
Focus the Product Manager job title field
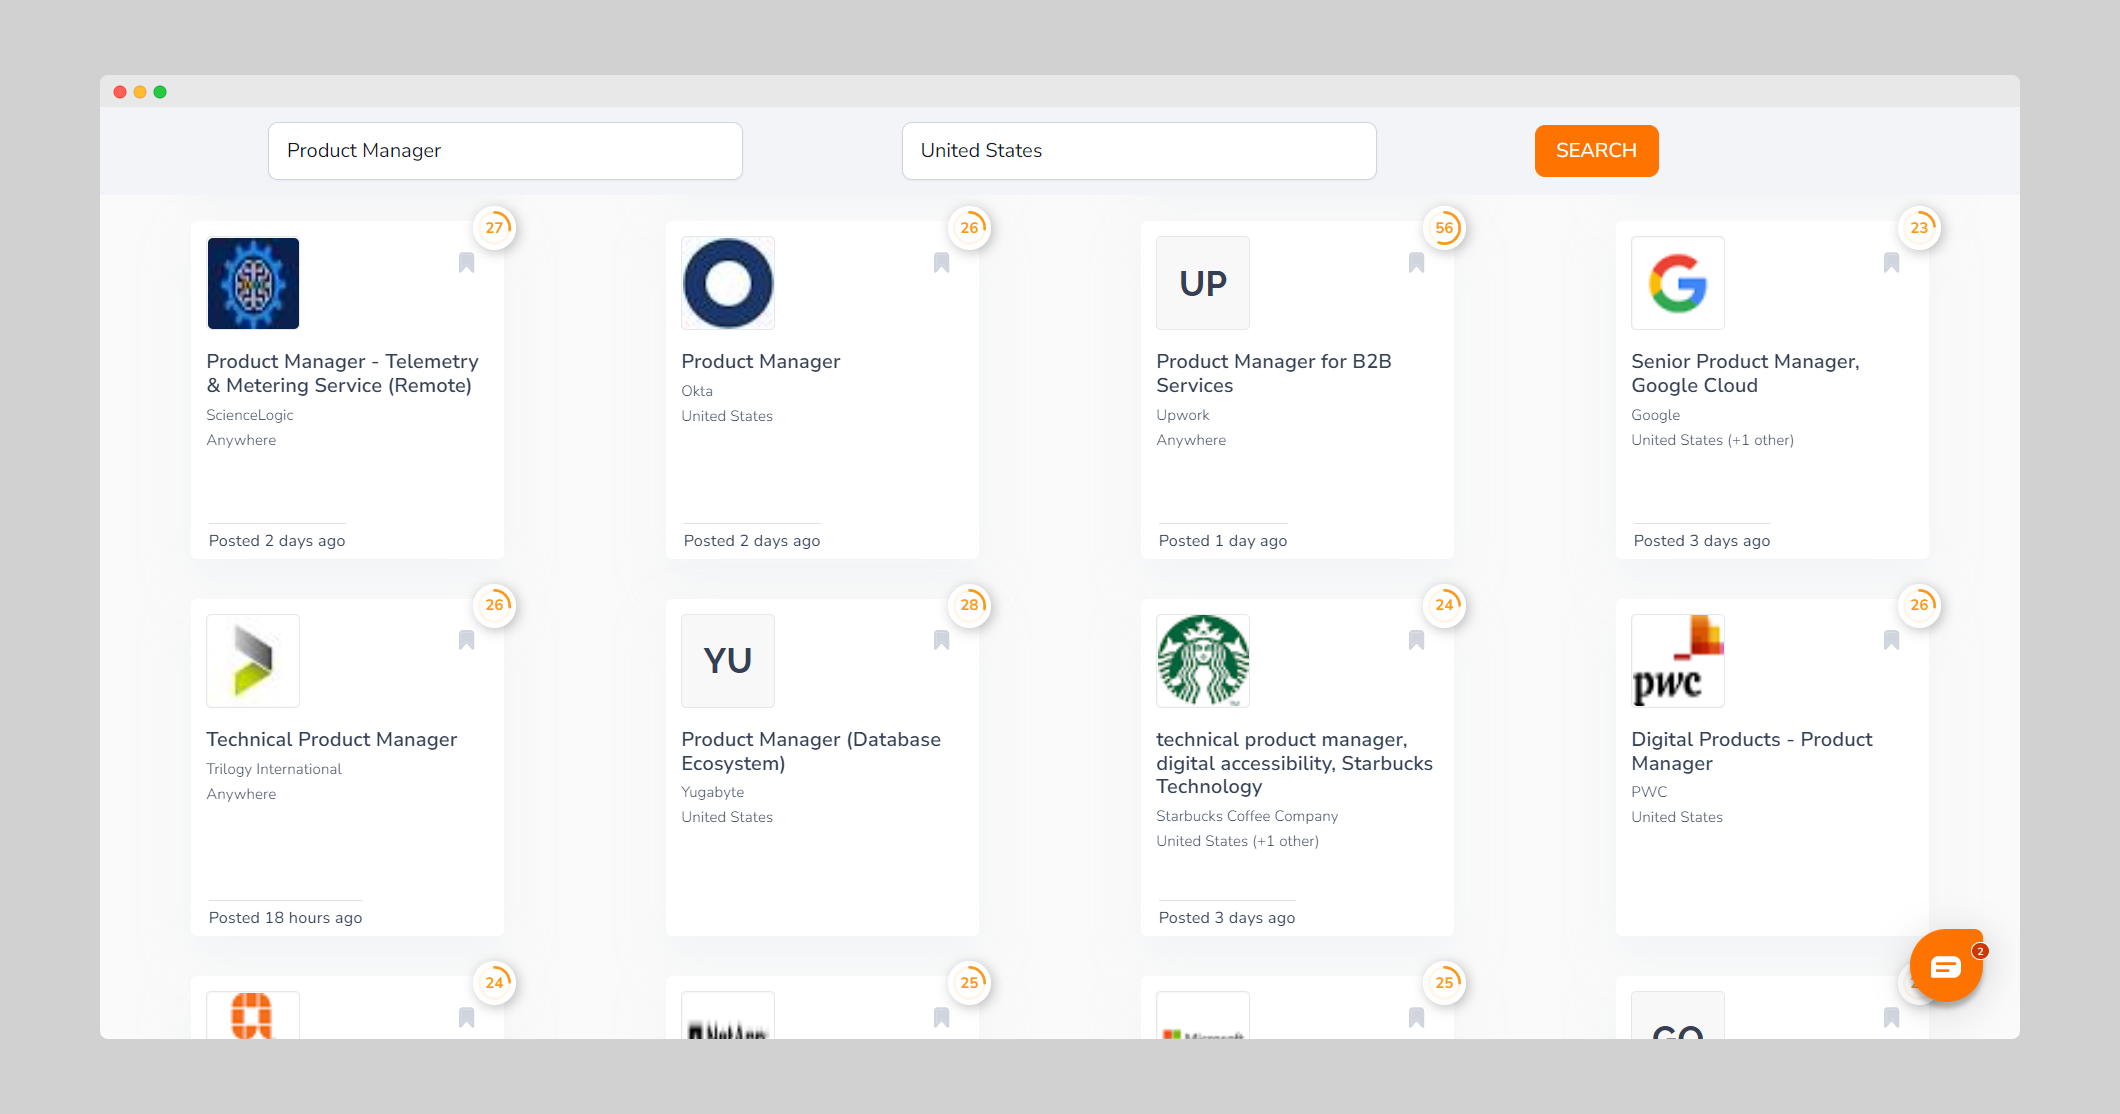click(x=505, y=151)
